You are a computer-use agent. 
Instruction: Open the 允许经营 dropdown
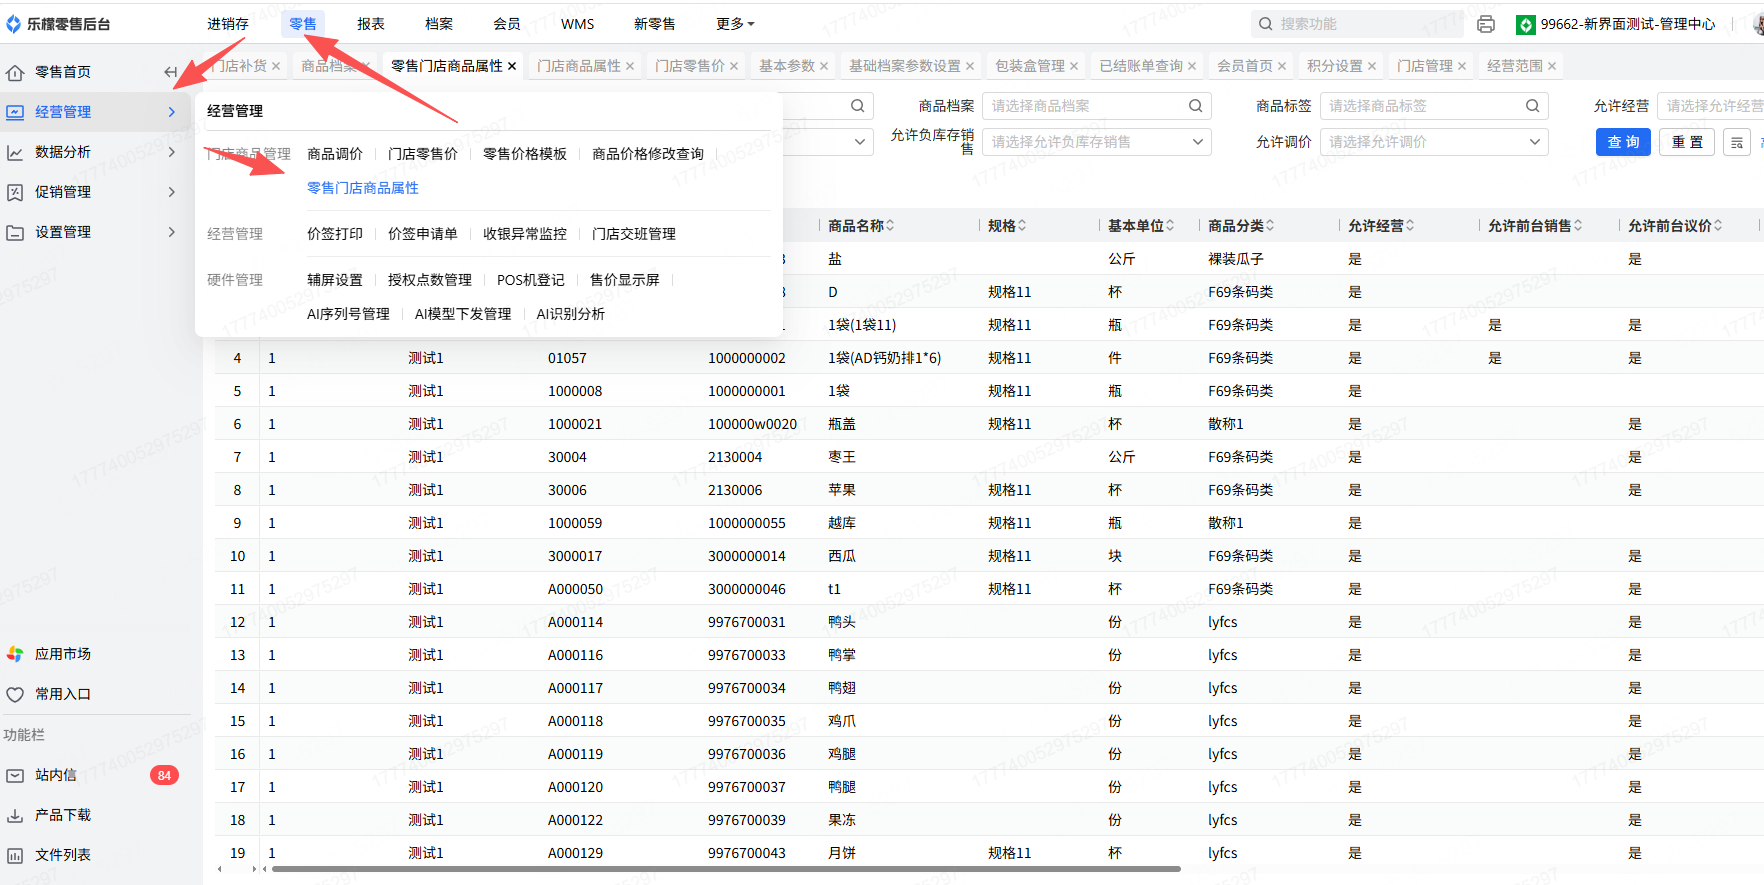pyautogui.click(x=1710, y=106)
